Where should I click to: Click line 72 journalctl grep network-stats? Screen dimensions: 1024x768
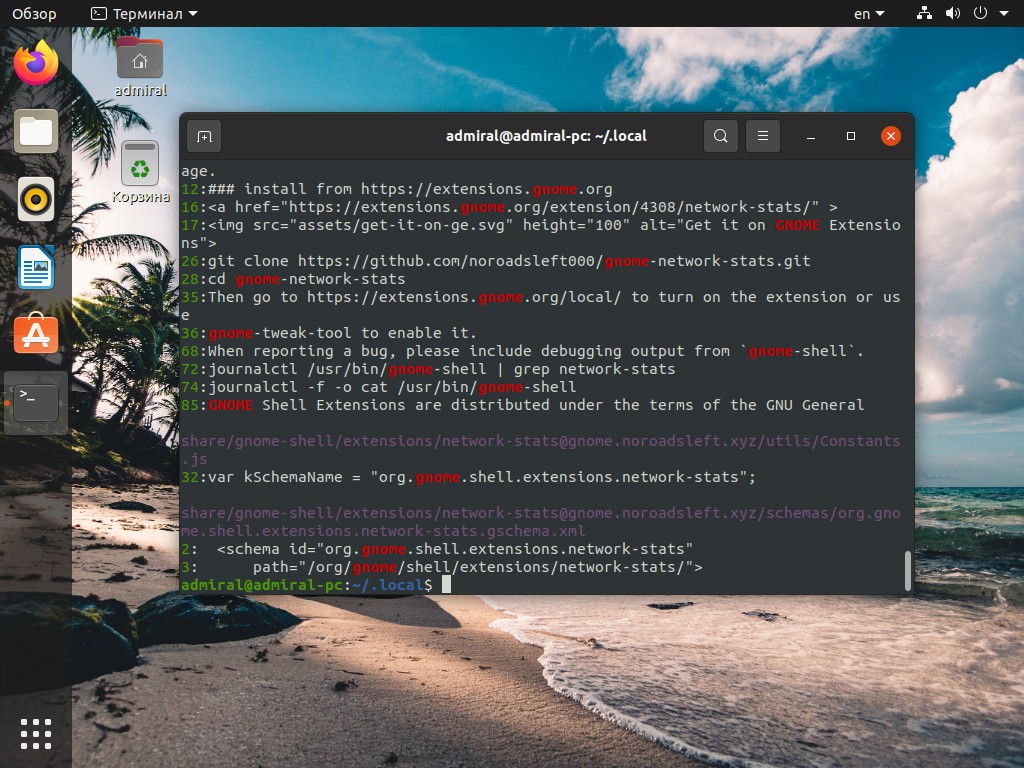click(x=428, y=369)
